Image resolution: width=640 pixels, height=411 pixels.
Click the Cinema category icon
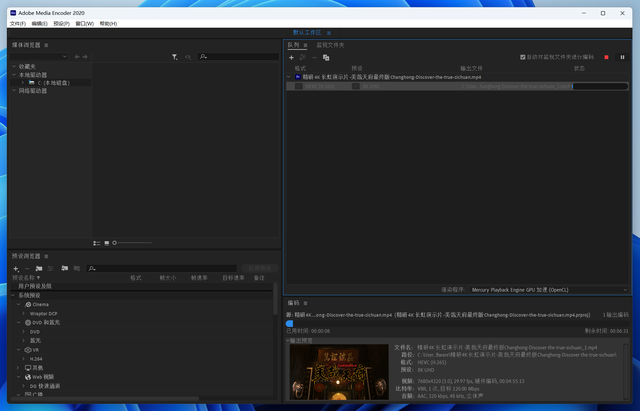pyautogui.click(x=28, y=304)
